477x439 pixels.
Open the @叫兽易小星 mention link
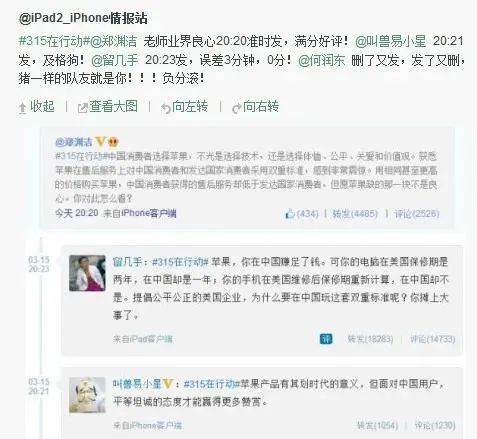click(x=391, y=41)
